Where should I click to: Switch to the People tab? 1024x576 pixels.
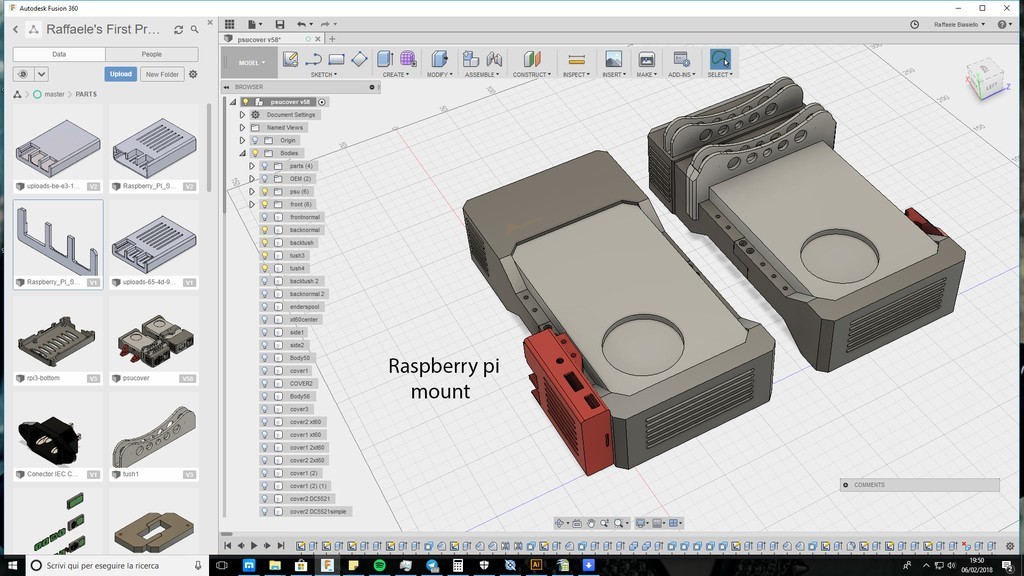coord(152,54)
